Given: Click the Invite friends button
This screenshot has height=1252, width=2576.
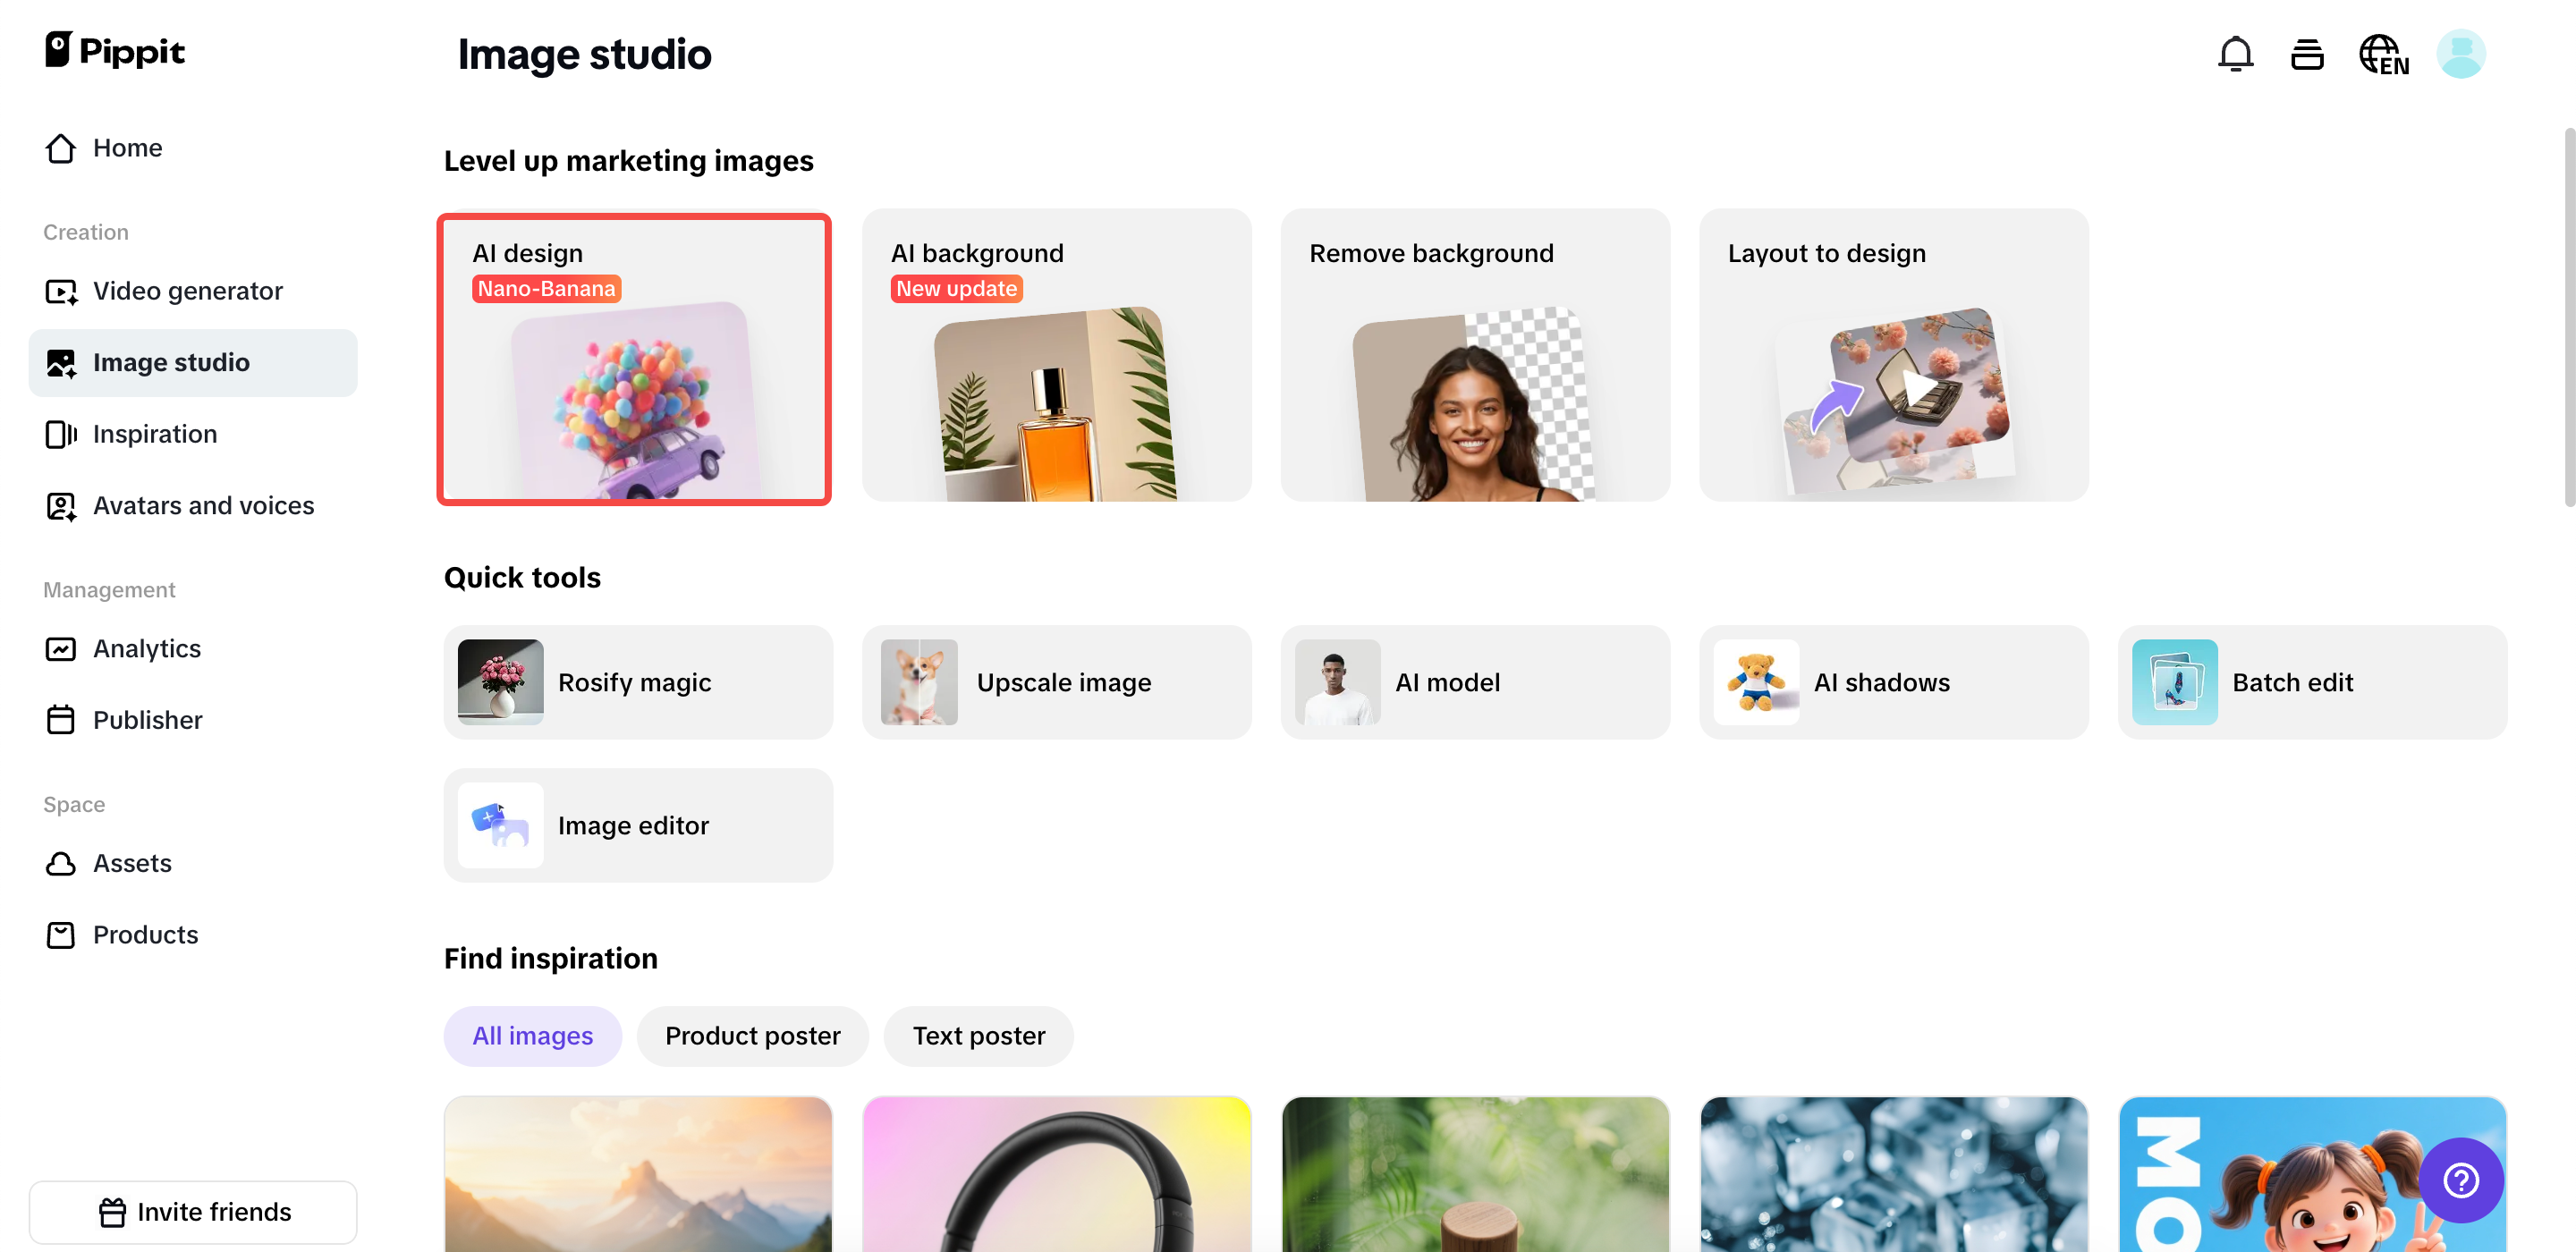Looking at the screenshot, I should [193, 1212].
